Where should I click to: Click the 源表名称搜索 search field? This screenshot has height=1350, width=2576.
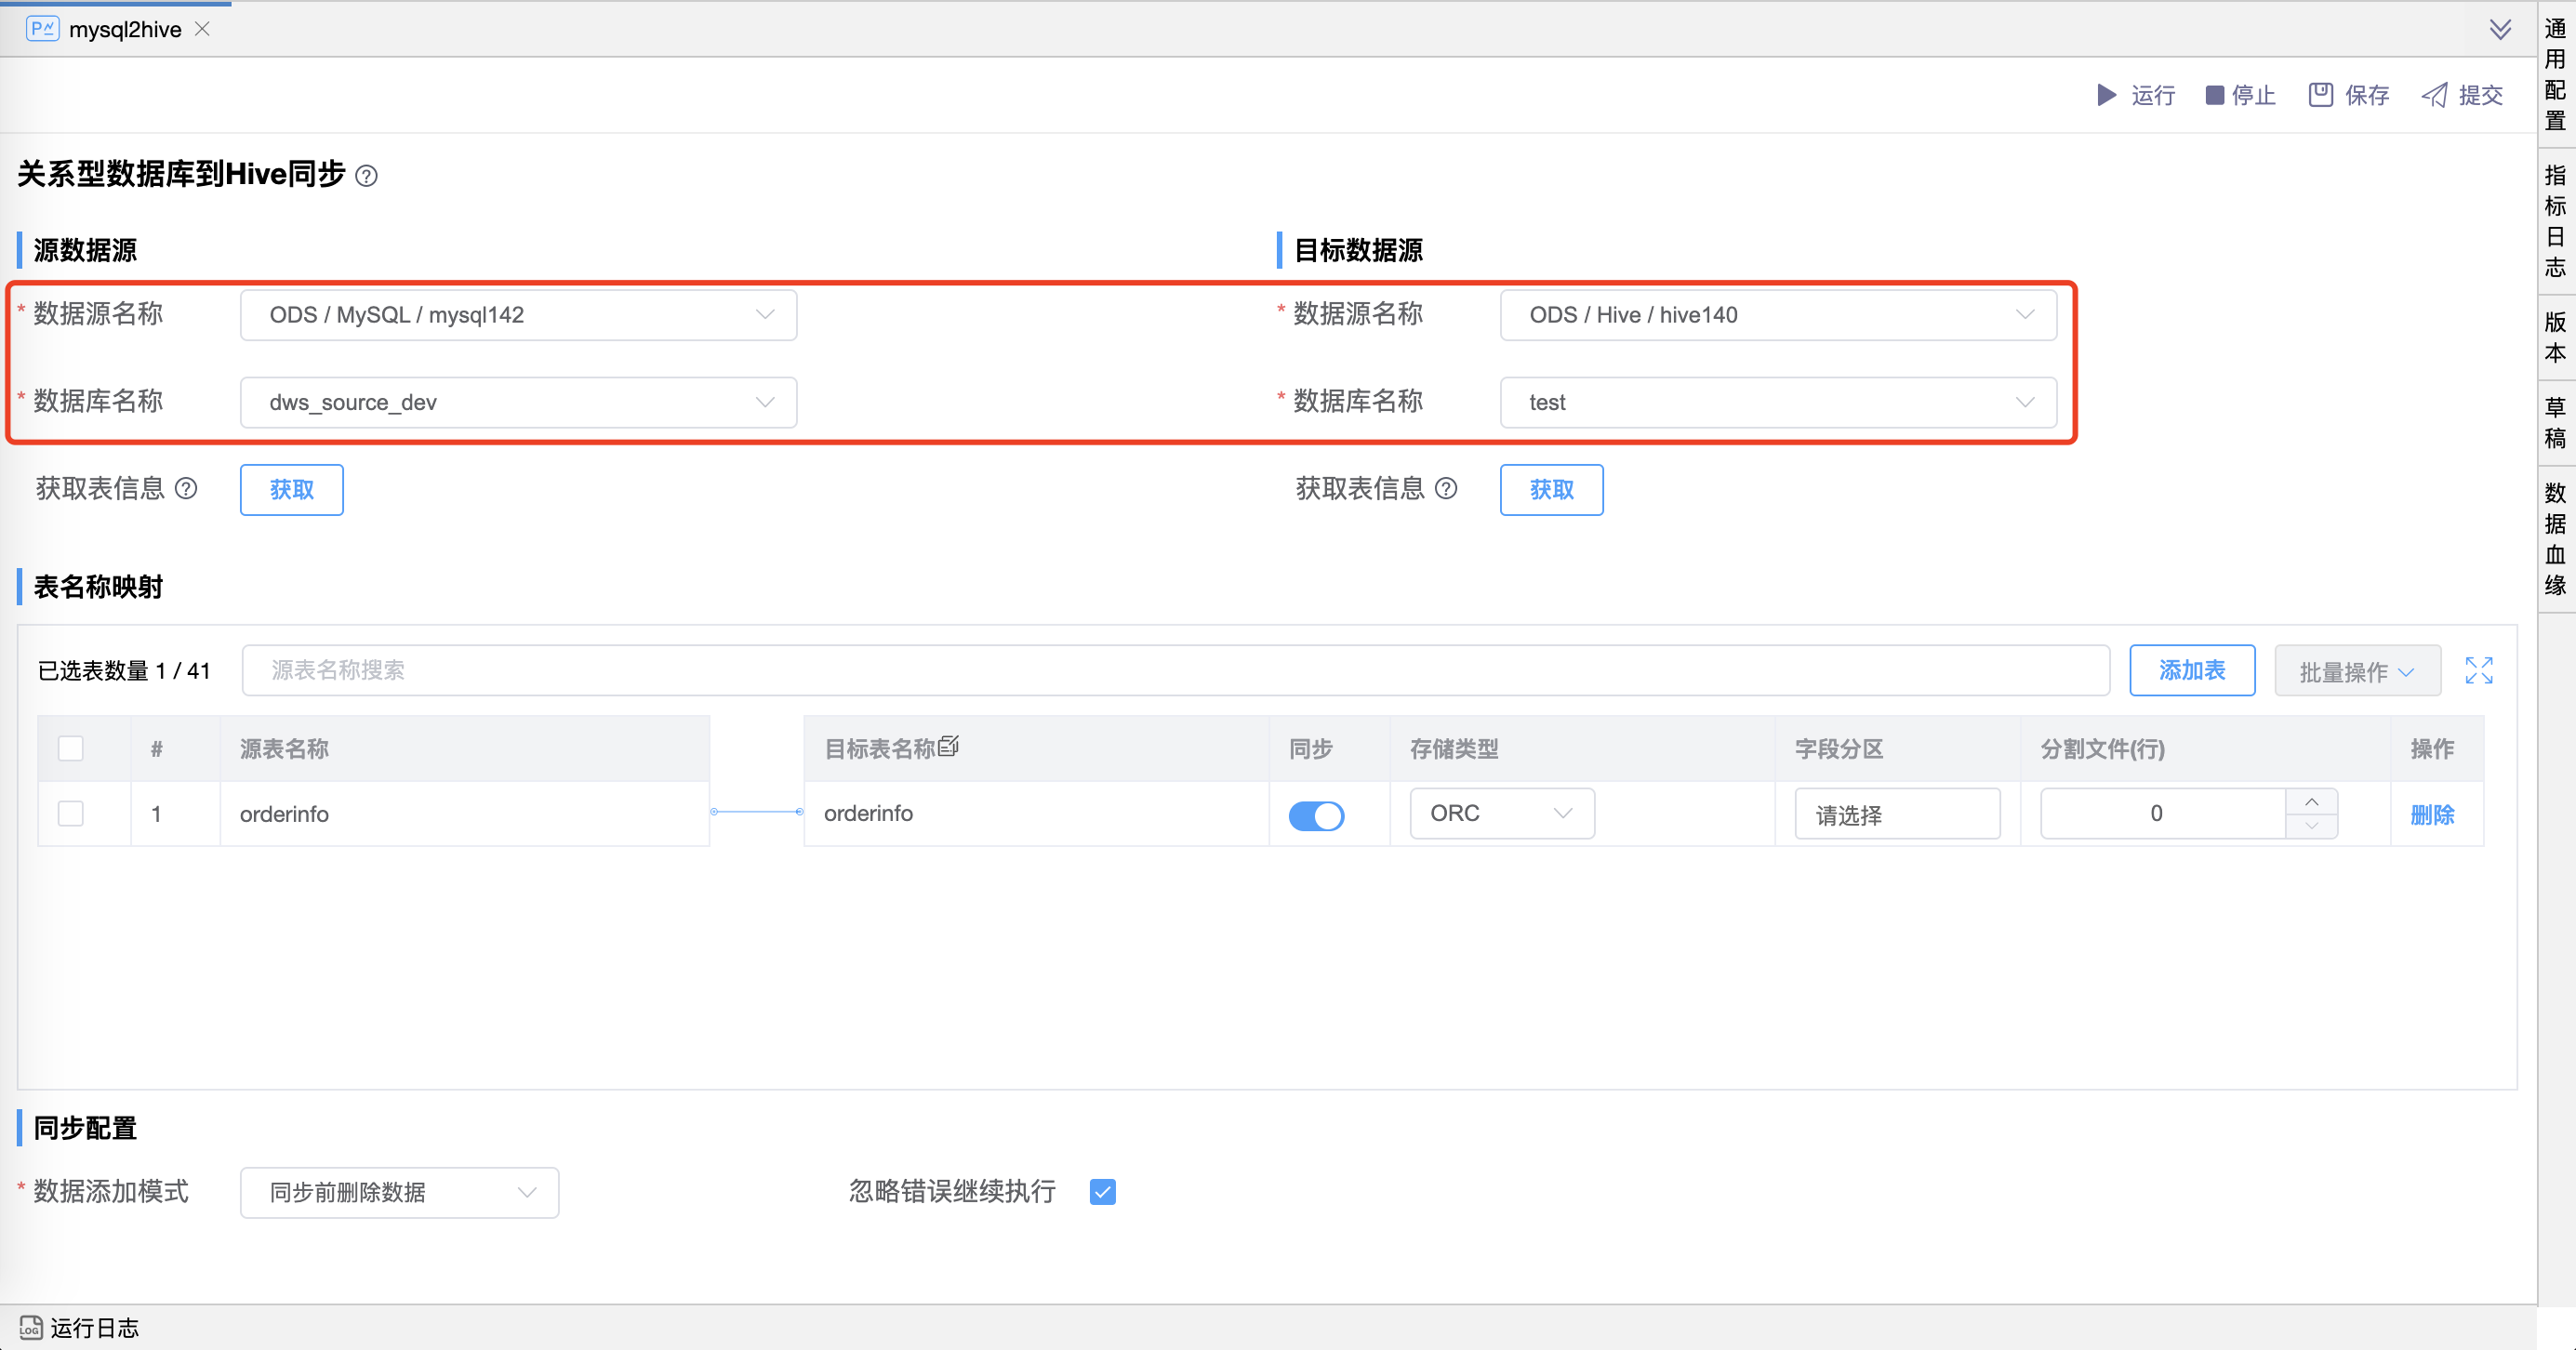pyautogui.click(x=1175, y=670)
